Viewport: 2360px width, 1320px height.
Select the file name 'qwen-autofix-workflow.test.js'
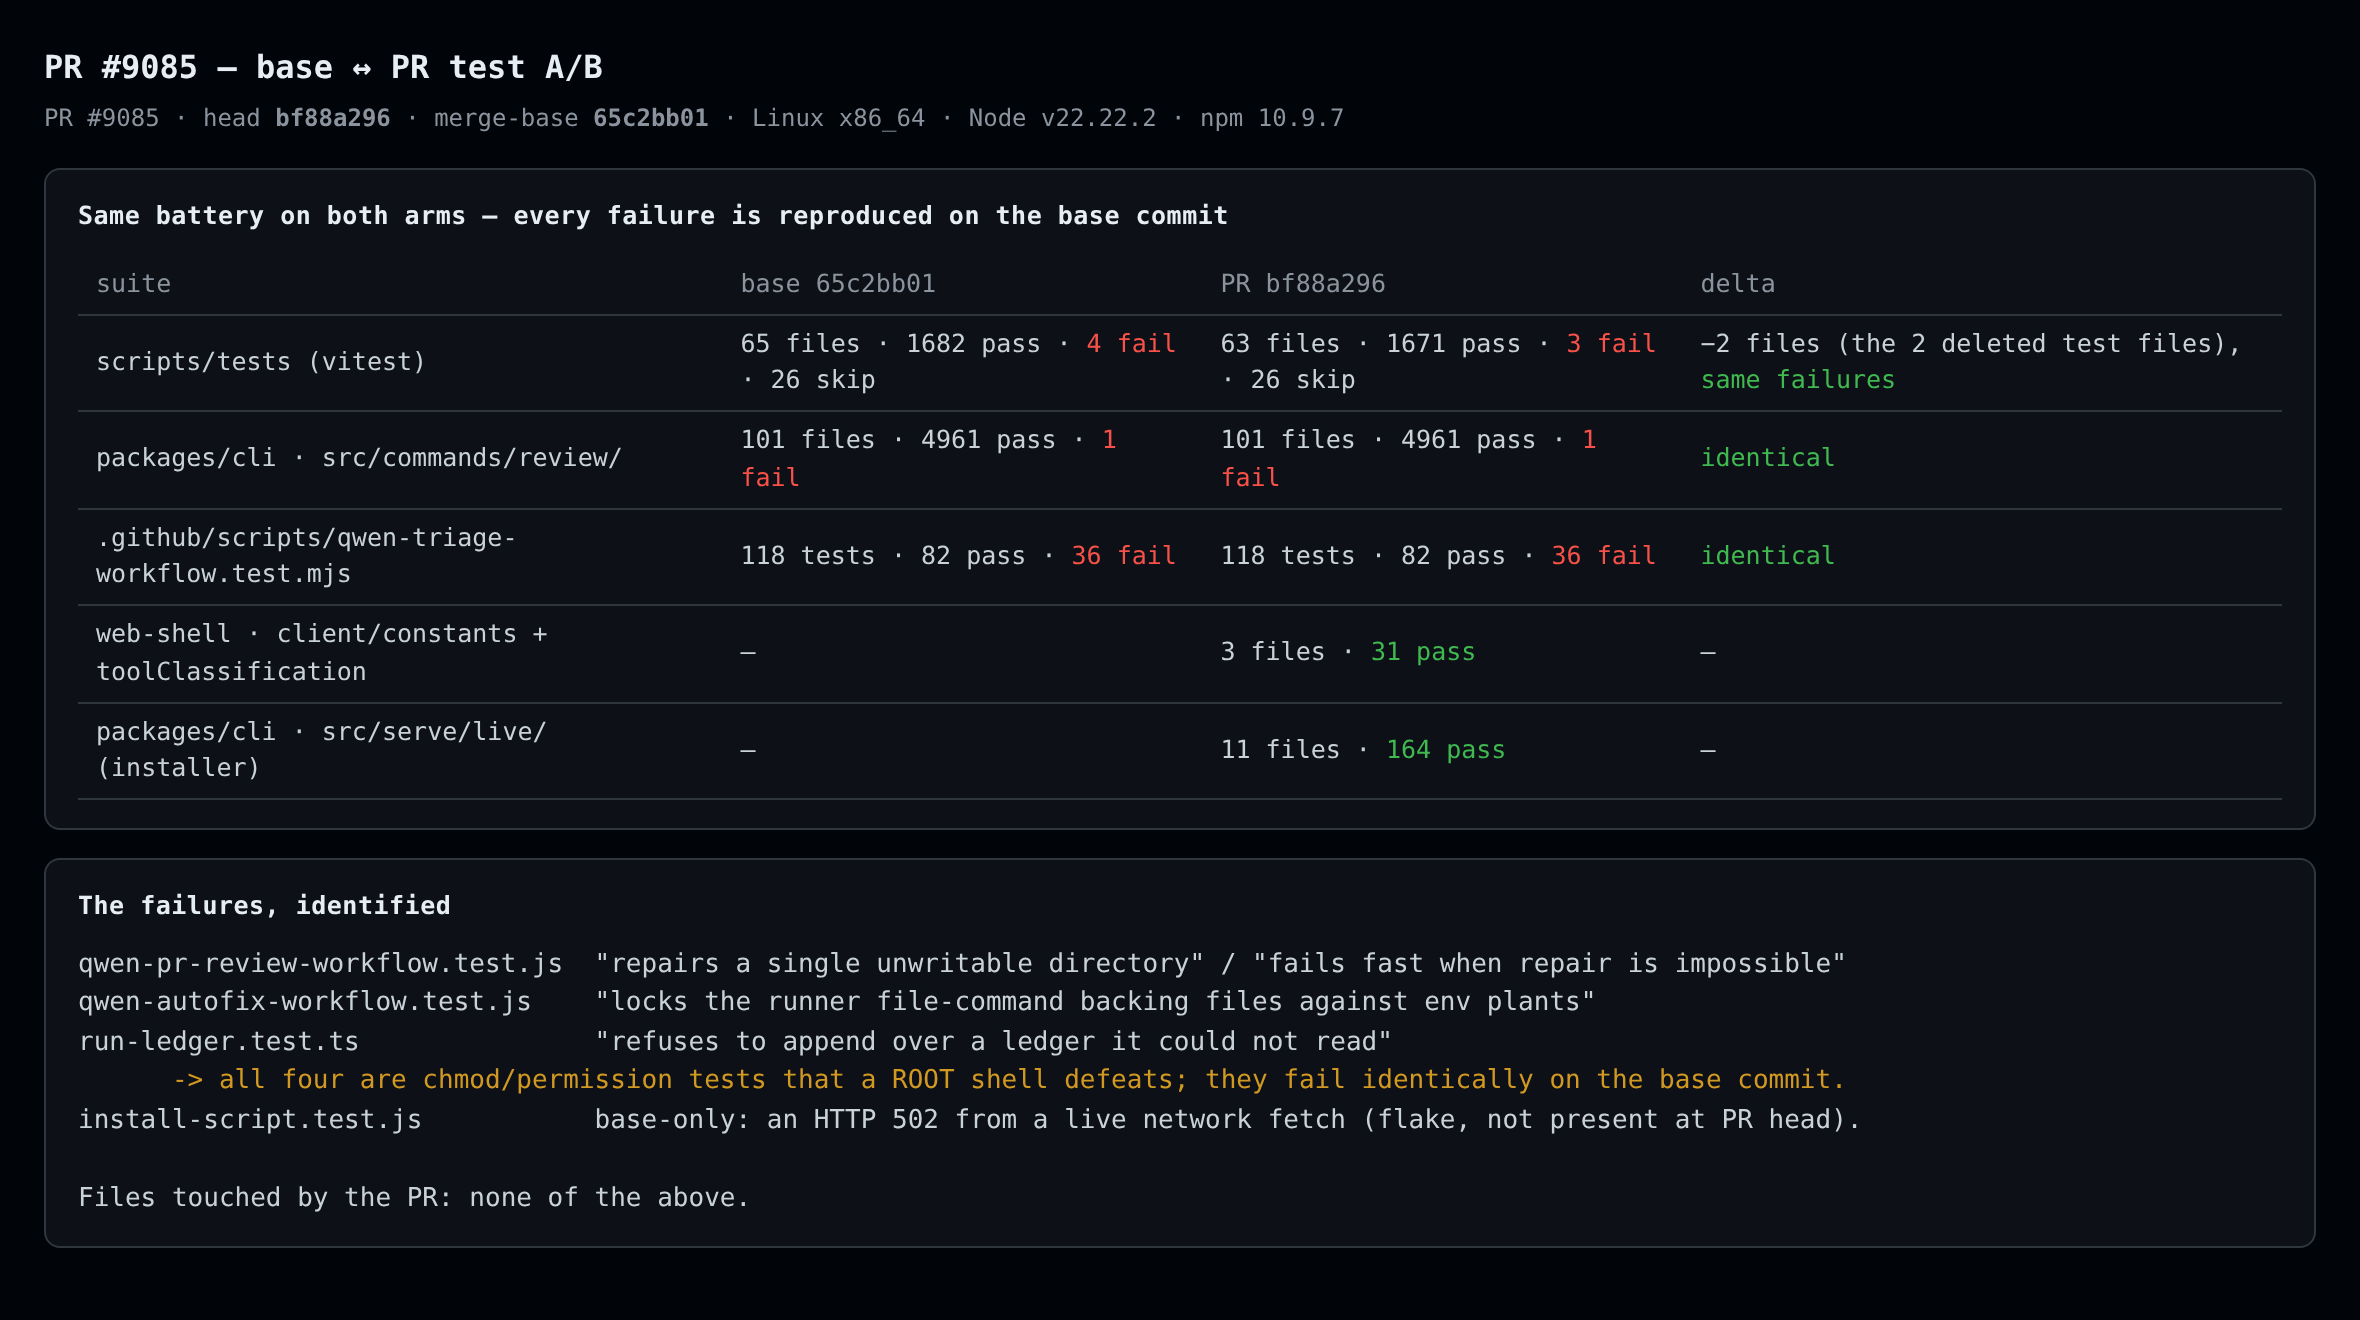305,1002
